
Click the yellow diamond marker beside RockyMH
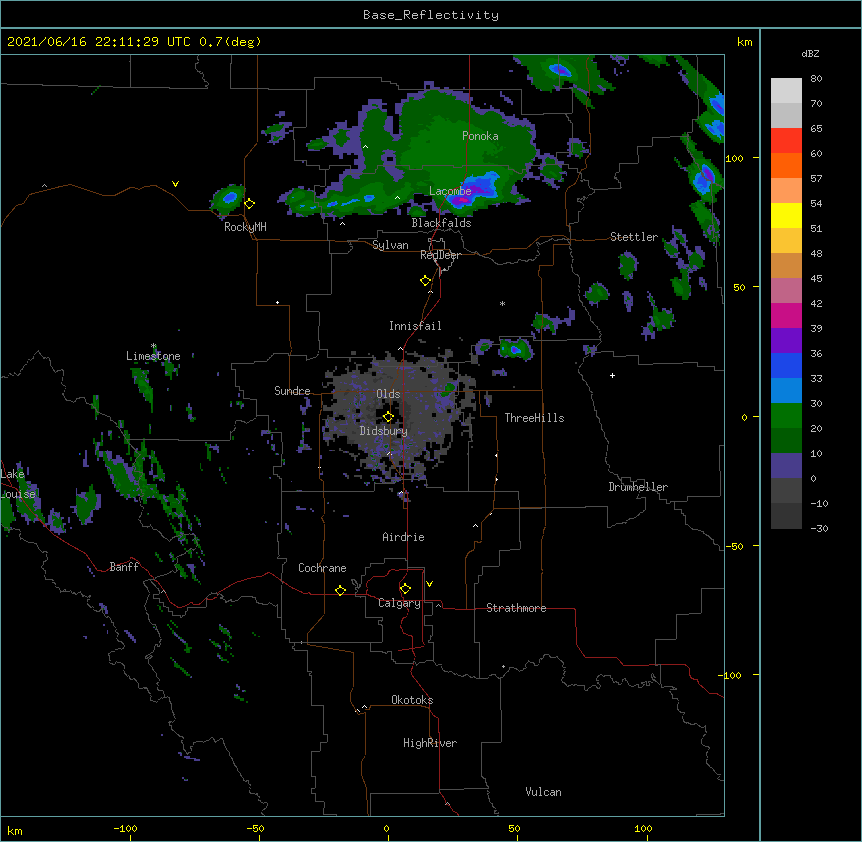(x=250, y=204)
